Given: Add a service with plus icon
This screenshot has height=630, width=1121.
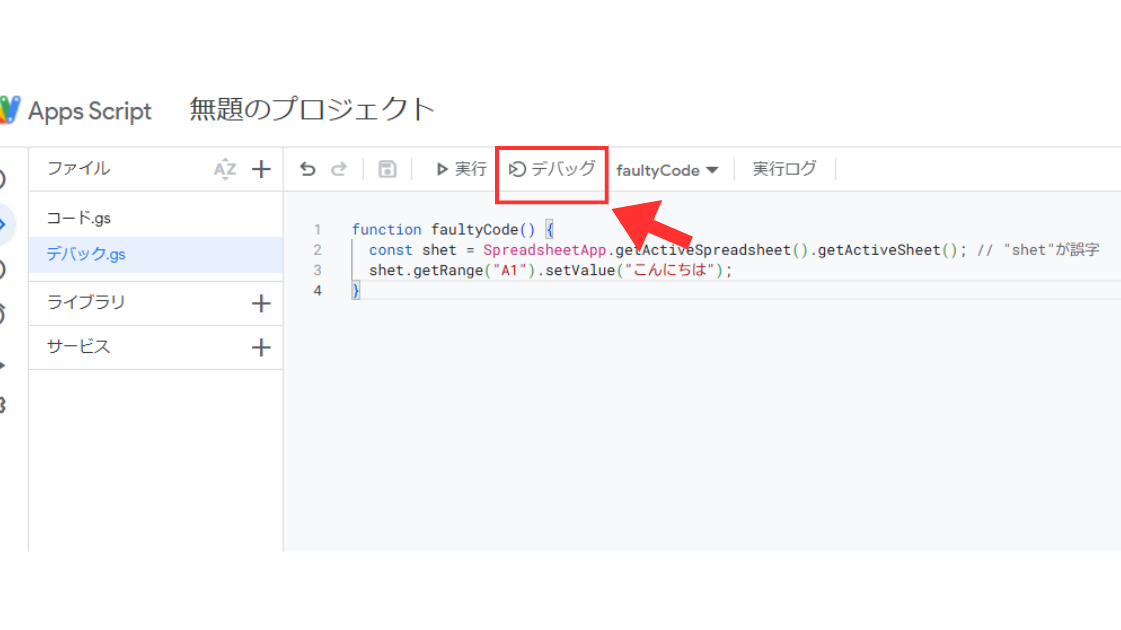Looking at the screenshot, I should tap(262, 348).
